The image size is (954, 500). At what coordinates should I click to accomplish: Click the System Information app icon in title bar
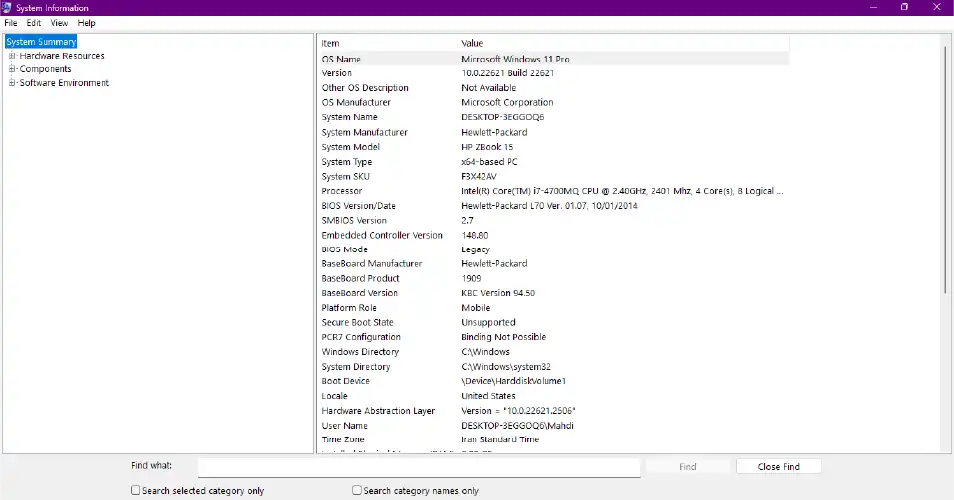tap(8, 8)
